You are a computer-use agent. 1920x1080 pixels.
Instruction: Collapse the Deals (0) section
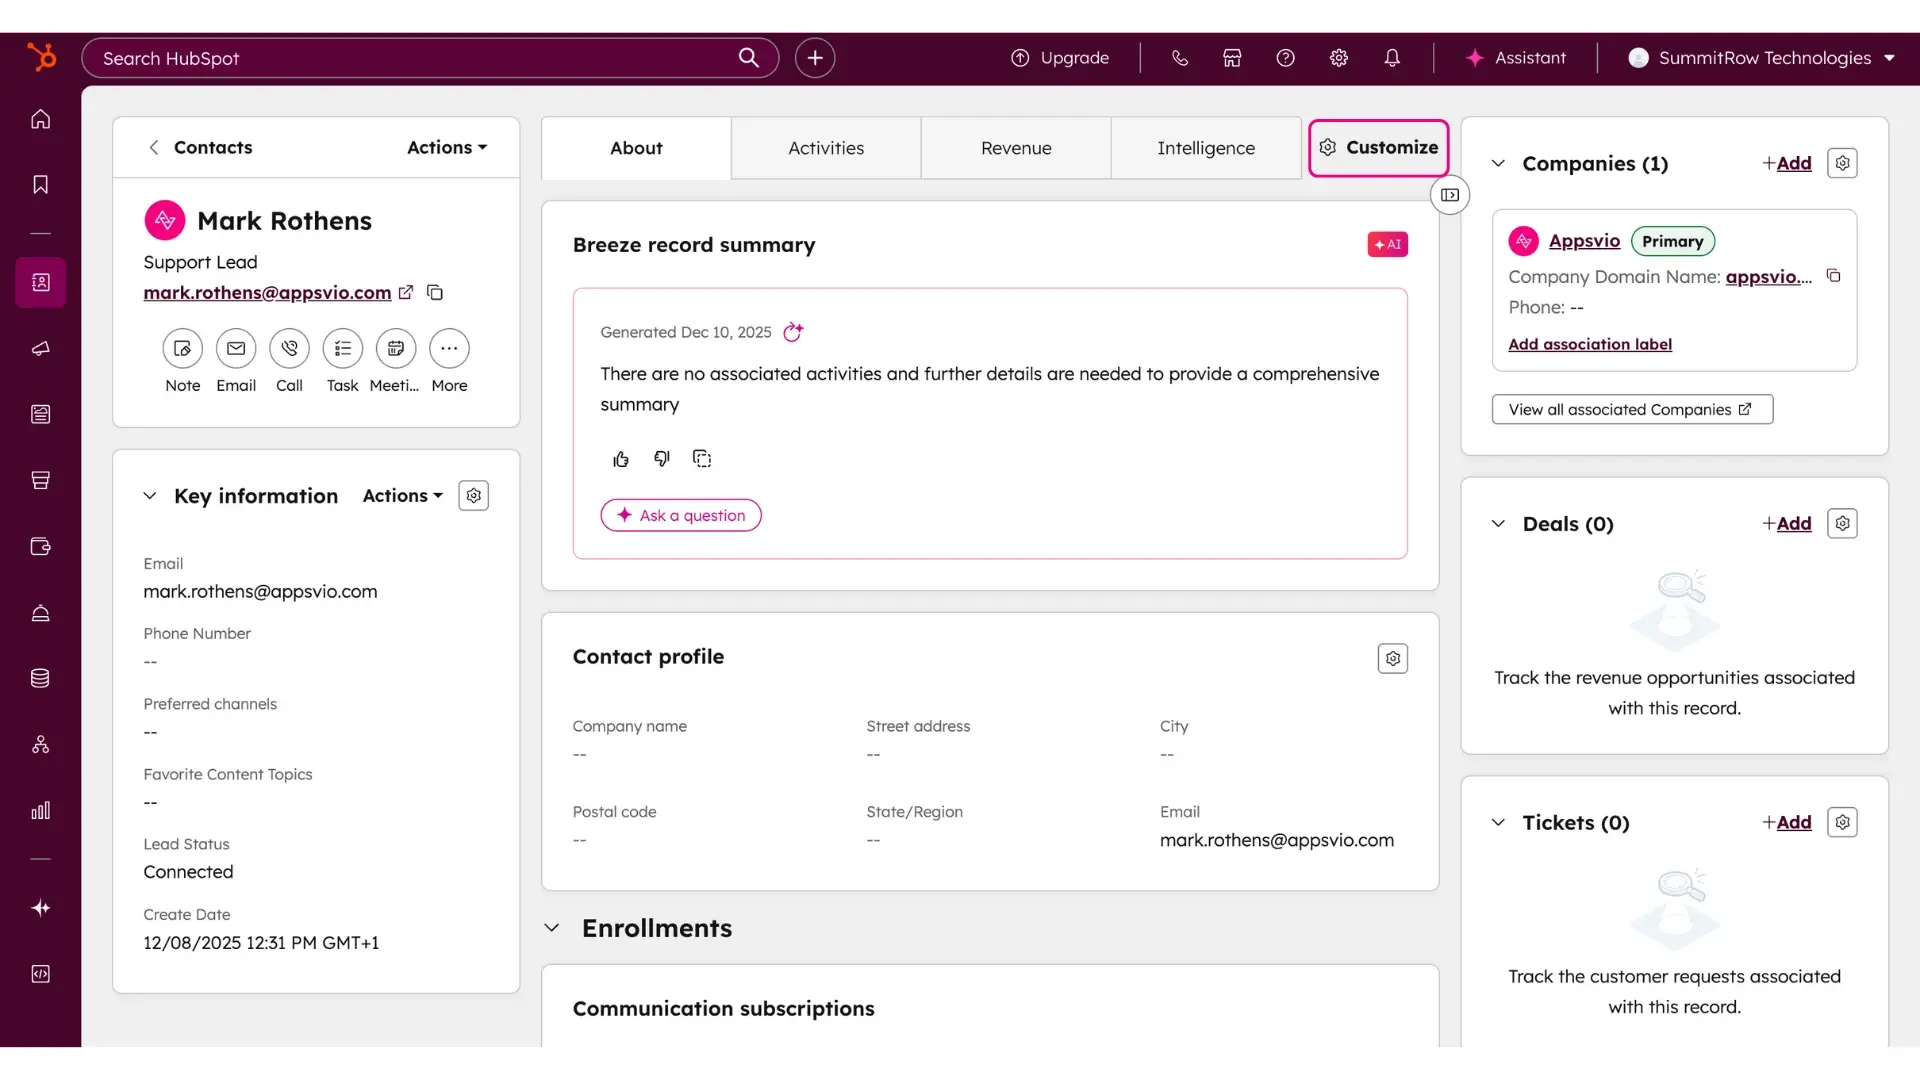click(1498, 523)
